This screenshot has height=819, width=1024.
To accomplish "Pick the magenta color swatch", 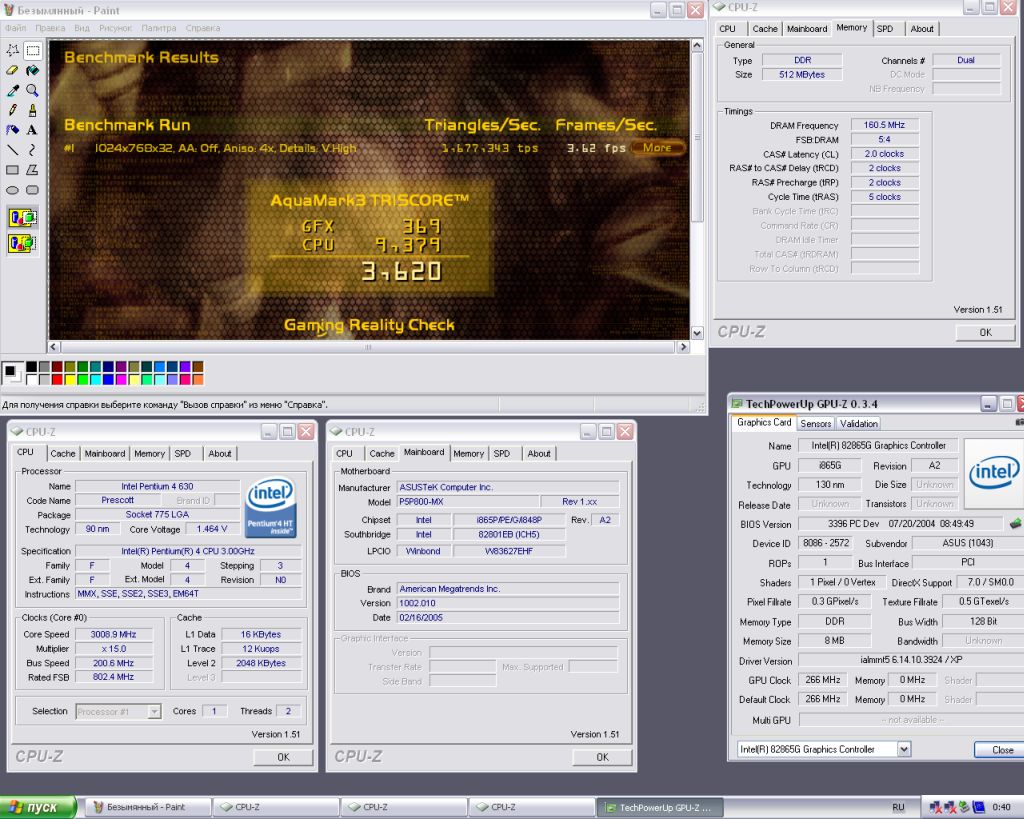I will (x=121, y=379).
